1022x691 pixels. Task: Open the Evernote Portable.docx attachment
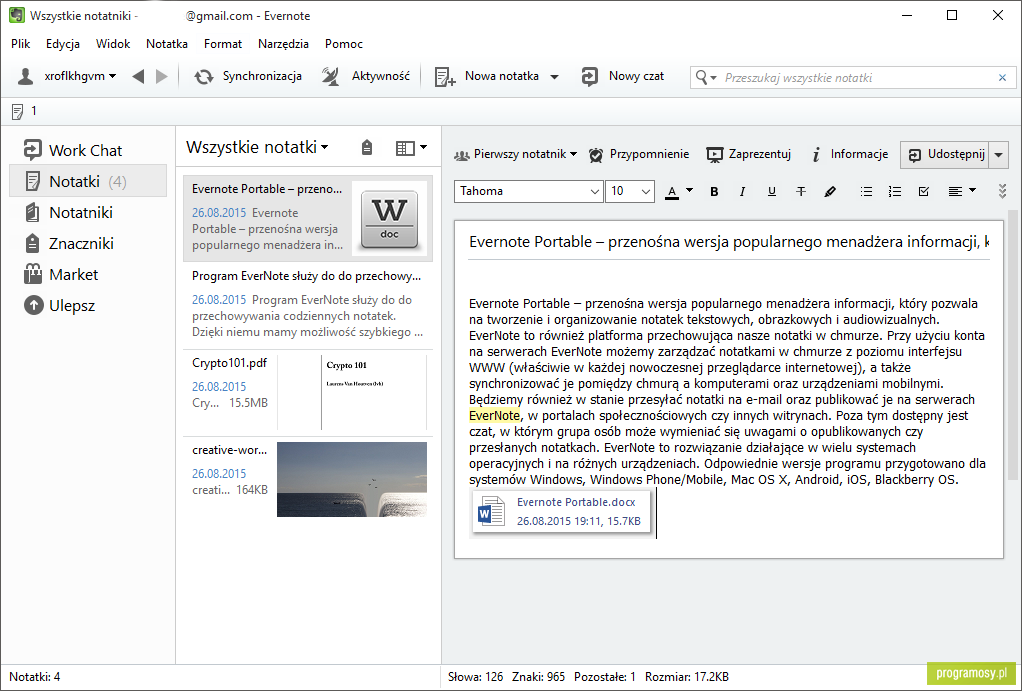[x=561, y=512]
